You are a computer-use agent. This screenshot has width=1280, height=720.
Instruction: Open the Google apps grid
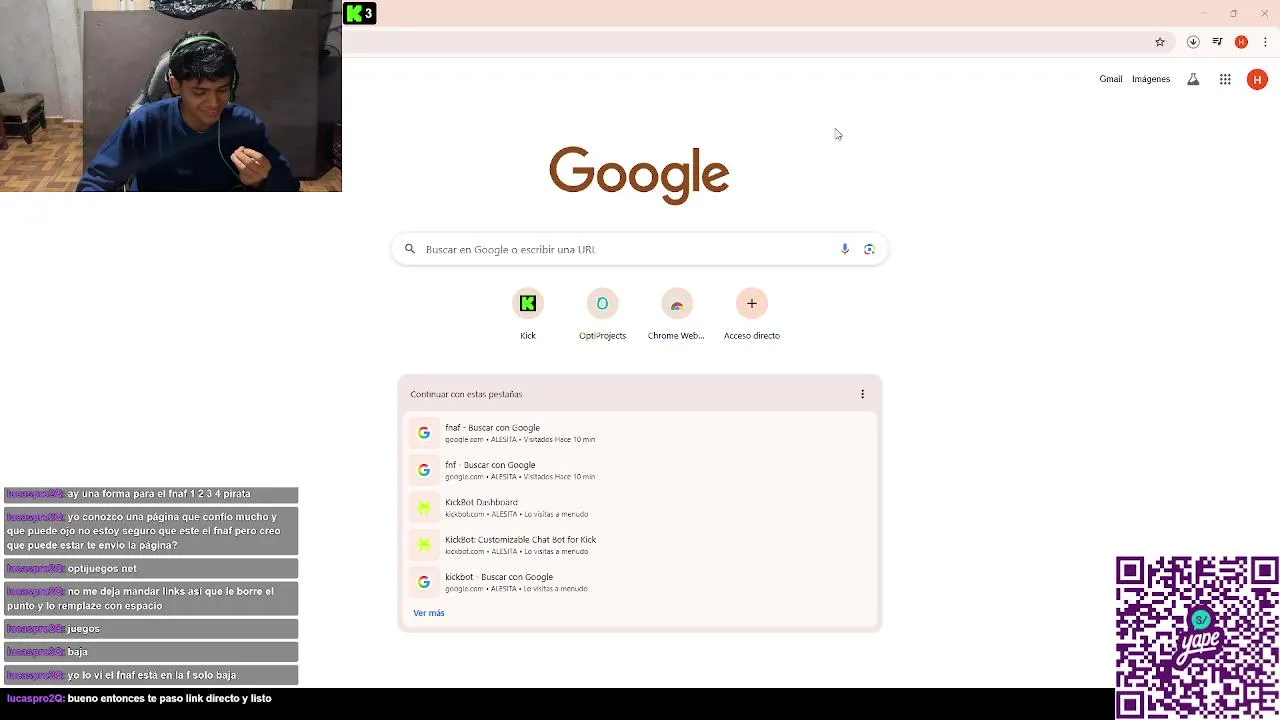(x=1225, y=79)
